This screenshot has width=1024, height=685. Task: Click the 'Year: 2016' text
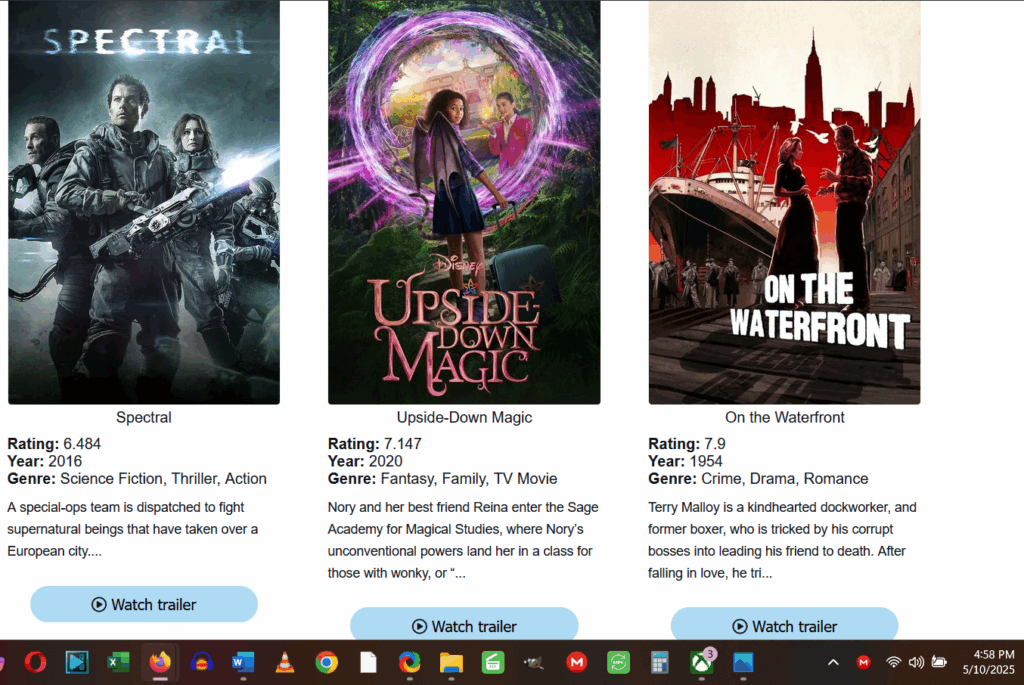[x=44, y=461]
